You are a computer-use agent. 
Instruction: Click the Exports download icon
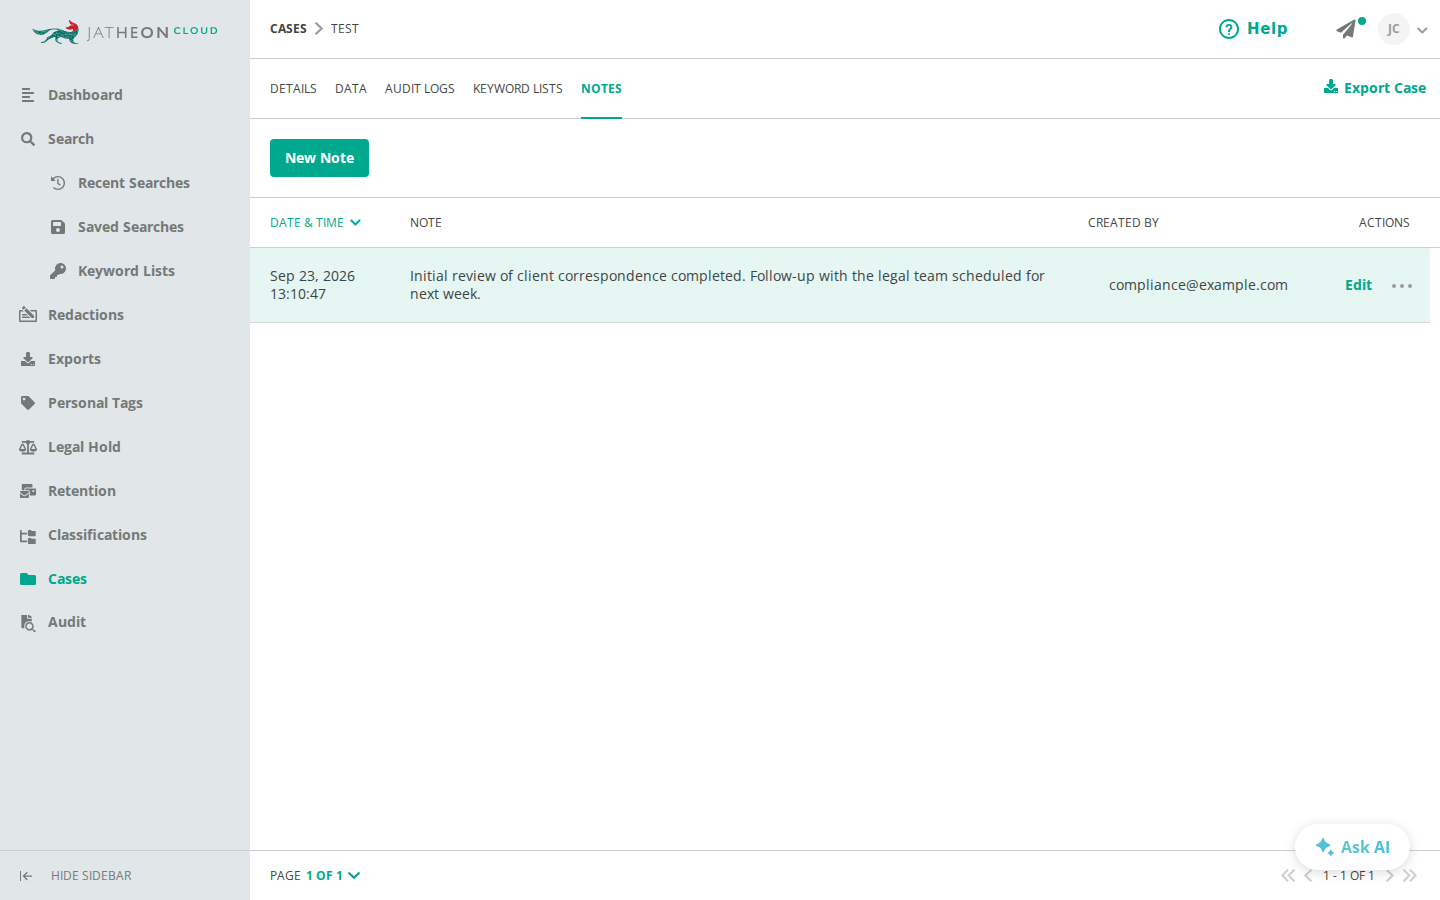tap(28, 359)
